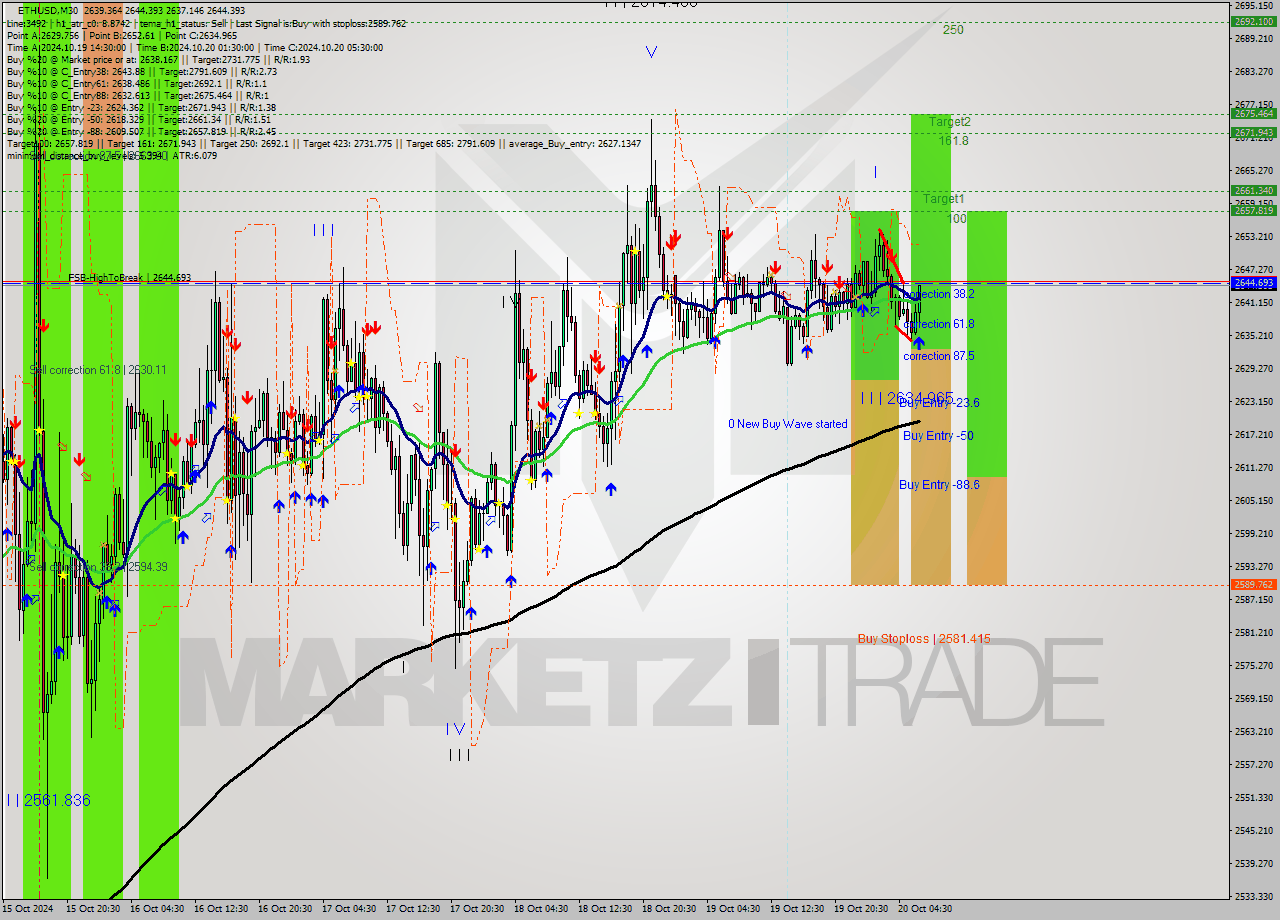Click the 15 Oct 20:30 time label
This screenshot has width=1280, height=920.
pyautogui.click(x=95, y=909)
